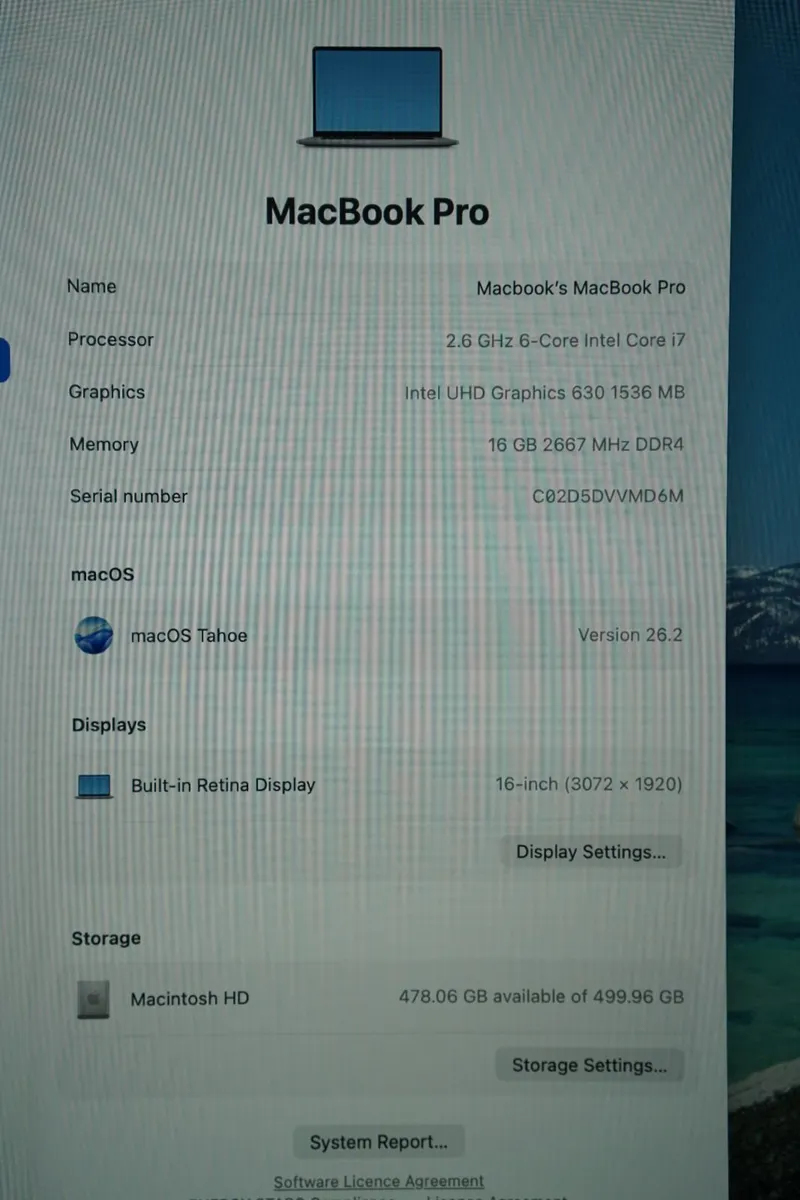Select 'Intel UHD Graphics 630 1536 MB' value
This screenshot has height=1200, width=800.
(x=545, y=392)
